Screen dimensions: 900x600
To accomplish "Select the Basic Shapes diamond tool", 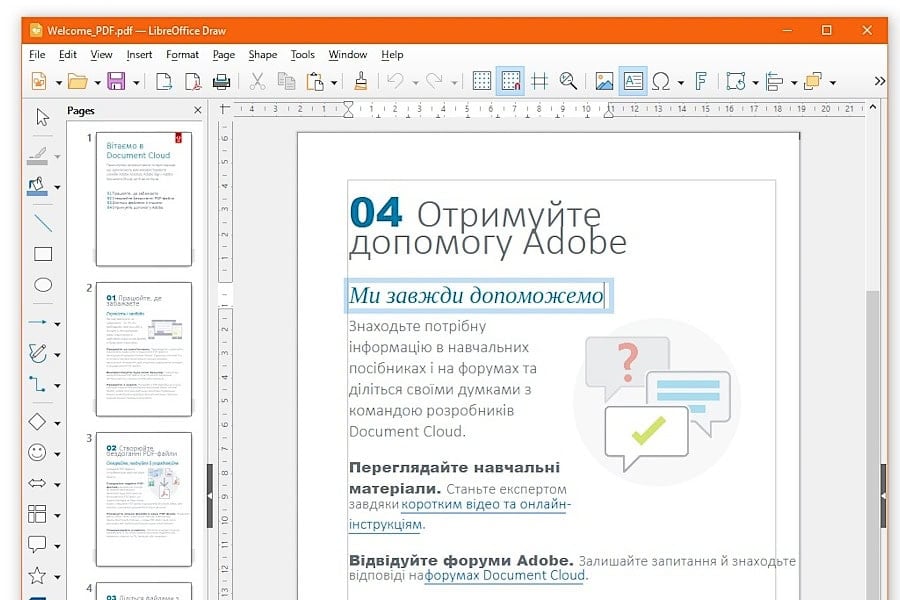I will click(37, 422).
